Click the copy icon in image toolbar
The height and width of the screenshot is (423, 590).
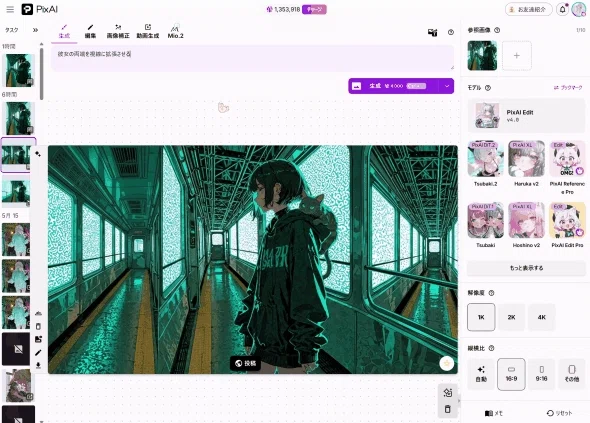click(38, 326)
